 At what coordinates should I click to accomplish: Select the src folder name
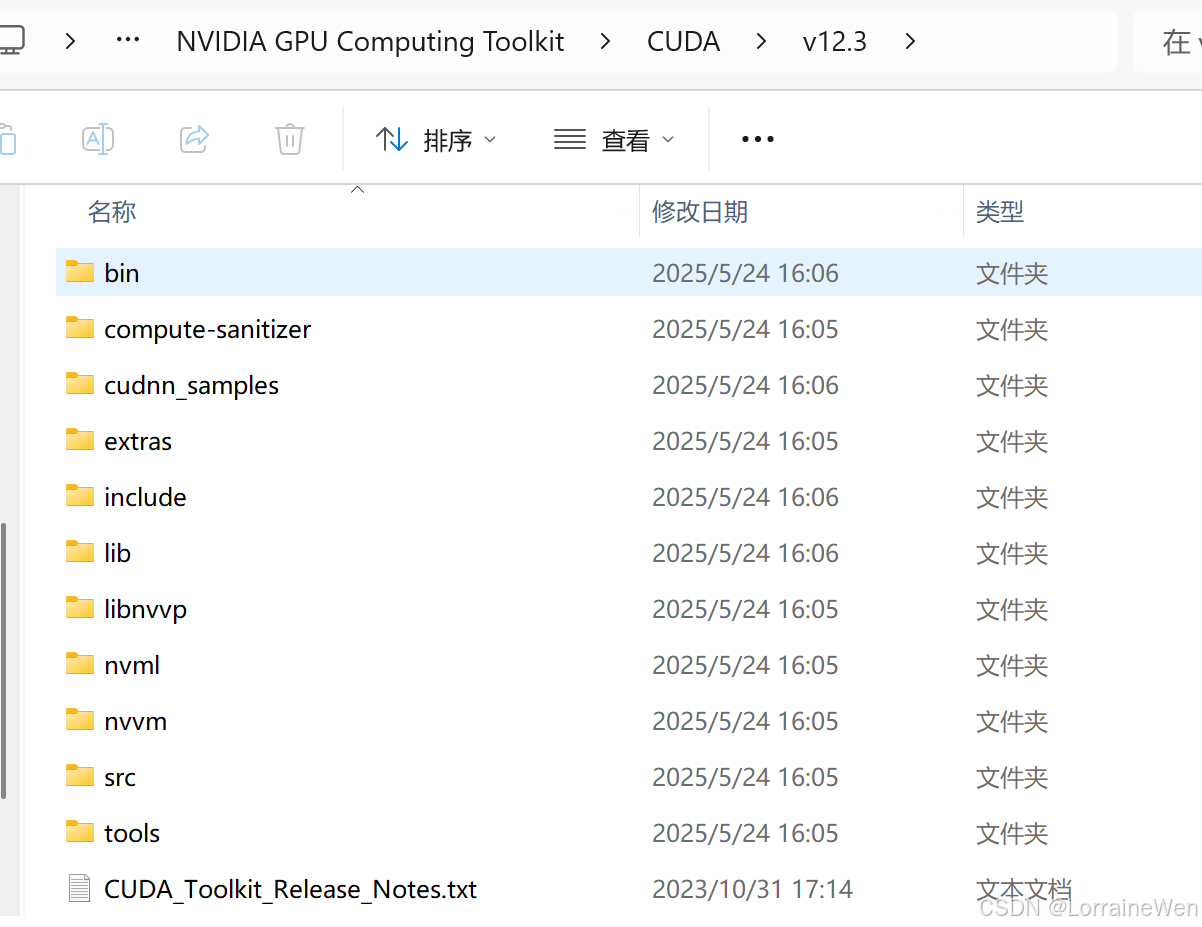120,777
